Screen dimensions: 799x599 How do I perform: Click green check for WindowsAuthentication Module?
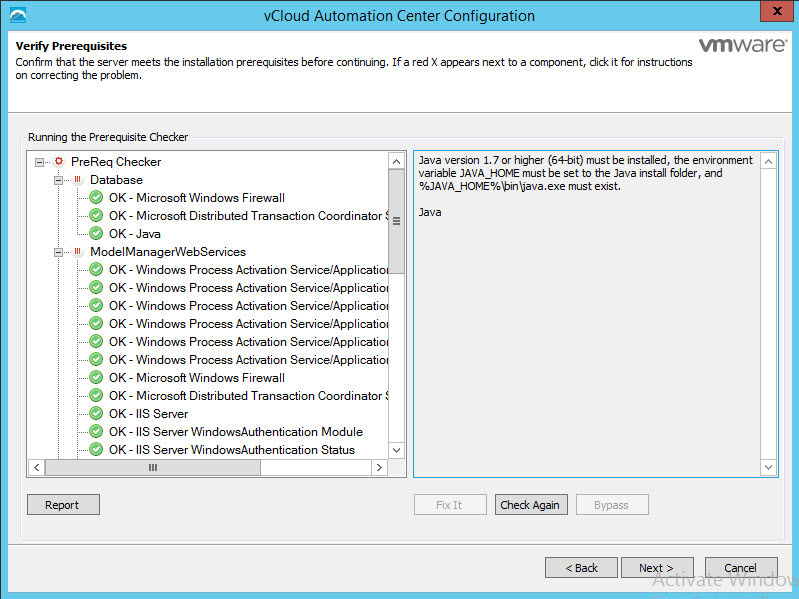coord(97,432)
